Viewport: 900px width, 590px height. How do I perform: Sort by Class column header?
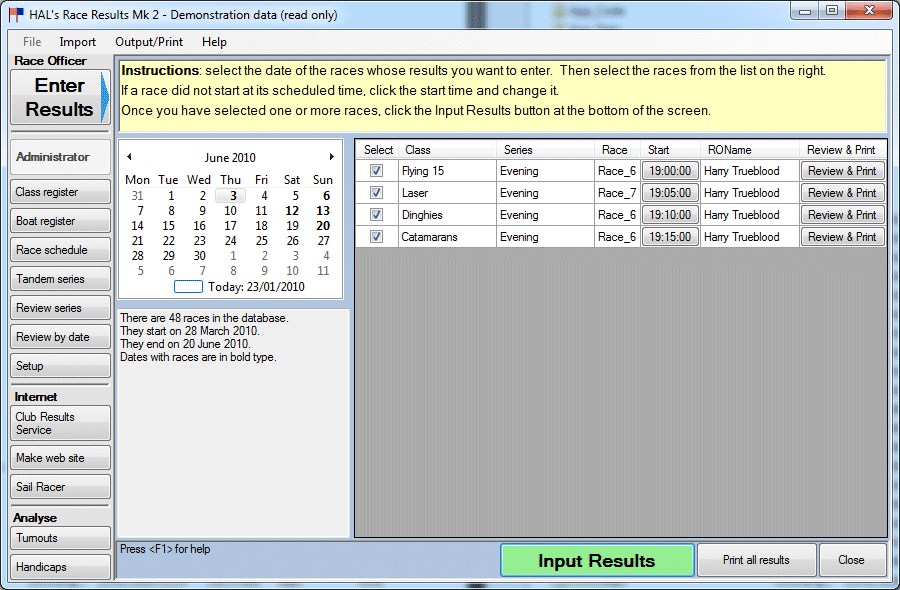[x=447, y=150]
